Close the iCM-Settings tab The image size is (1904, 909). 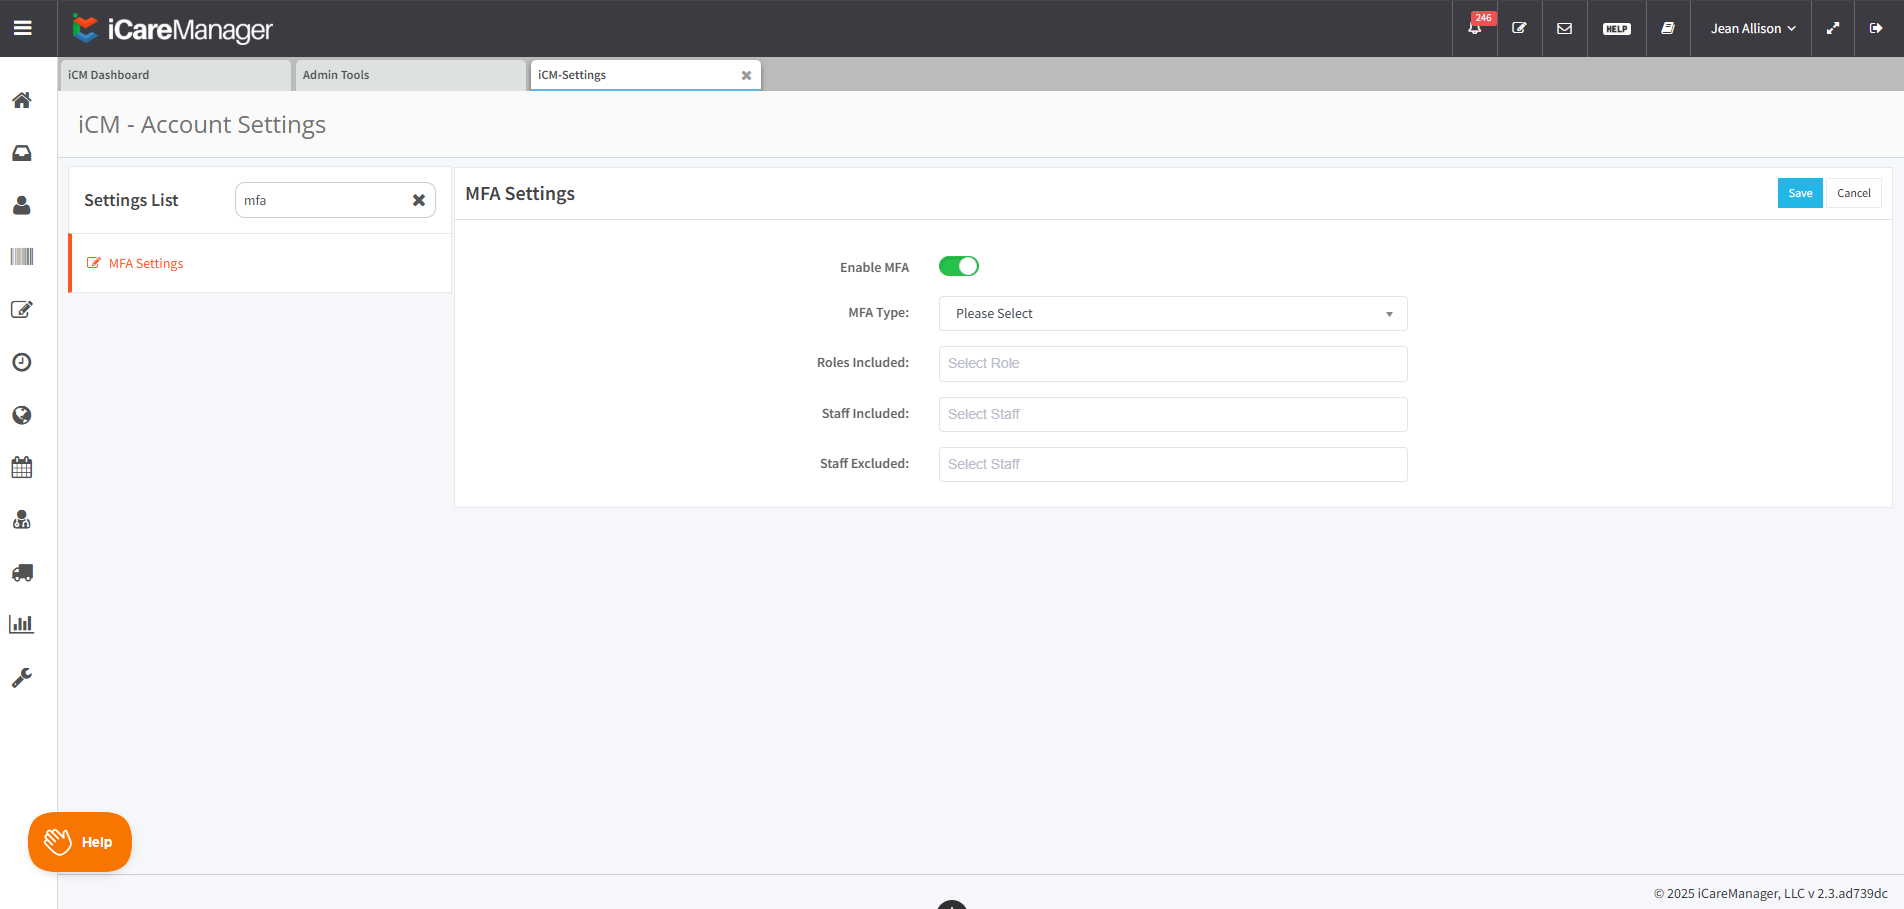click(x=746, y=75)
